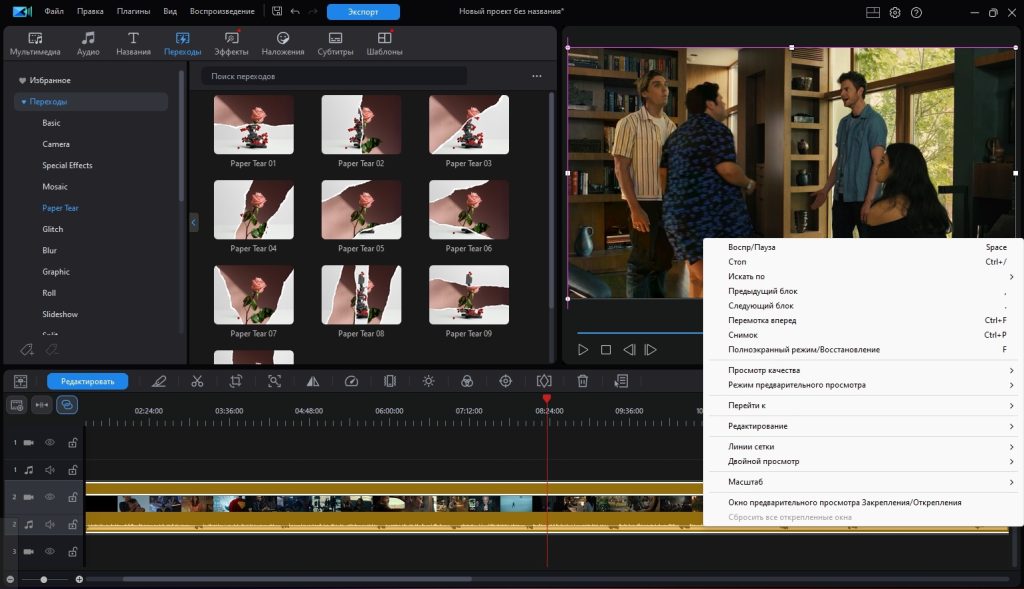This screenshot has height=589, width=1024.
Task: Delete clip with the trash bin icon
Action: [x=582, y=381]
